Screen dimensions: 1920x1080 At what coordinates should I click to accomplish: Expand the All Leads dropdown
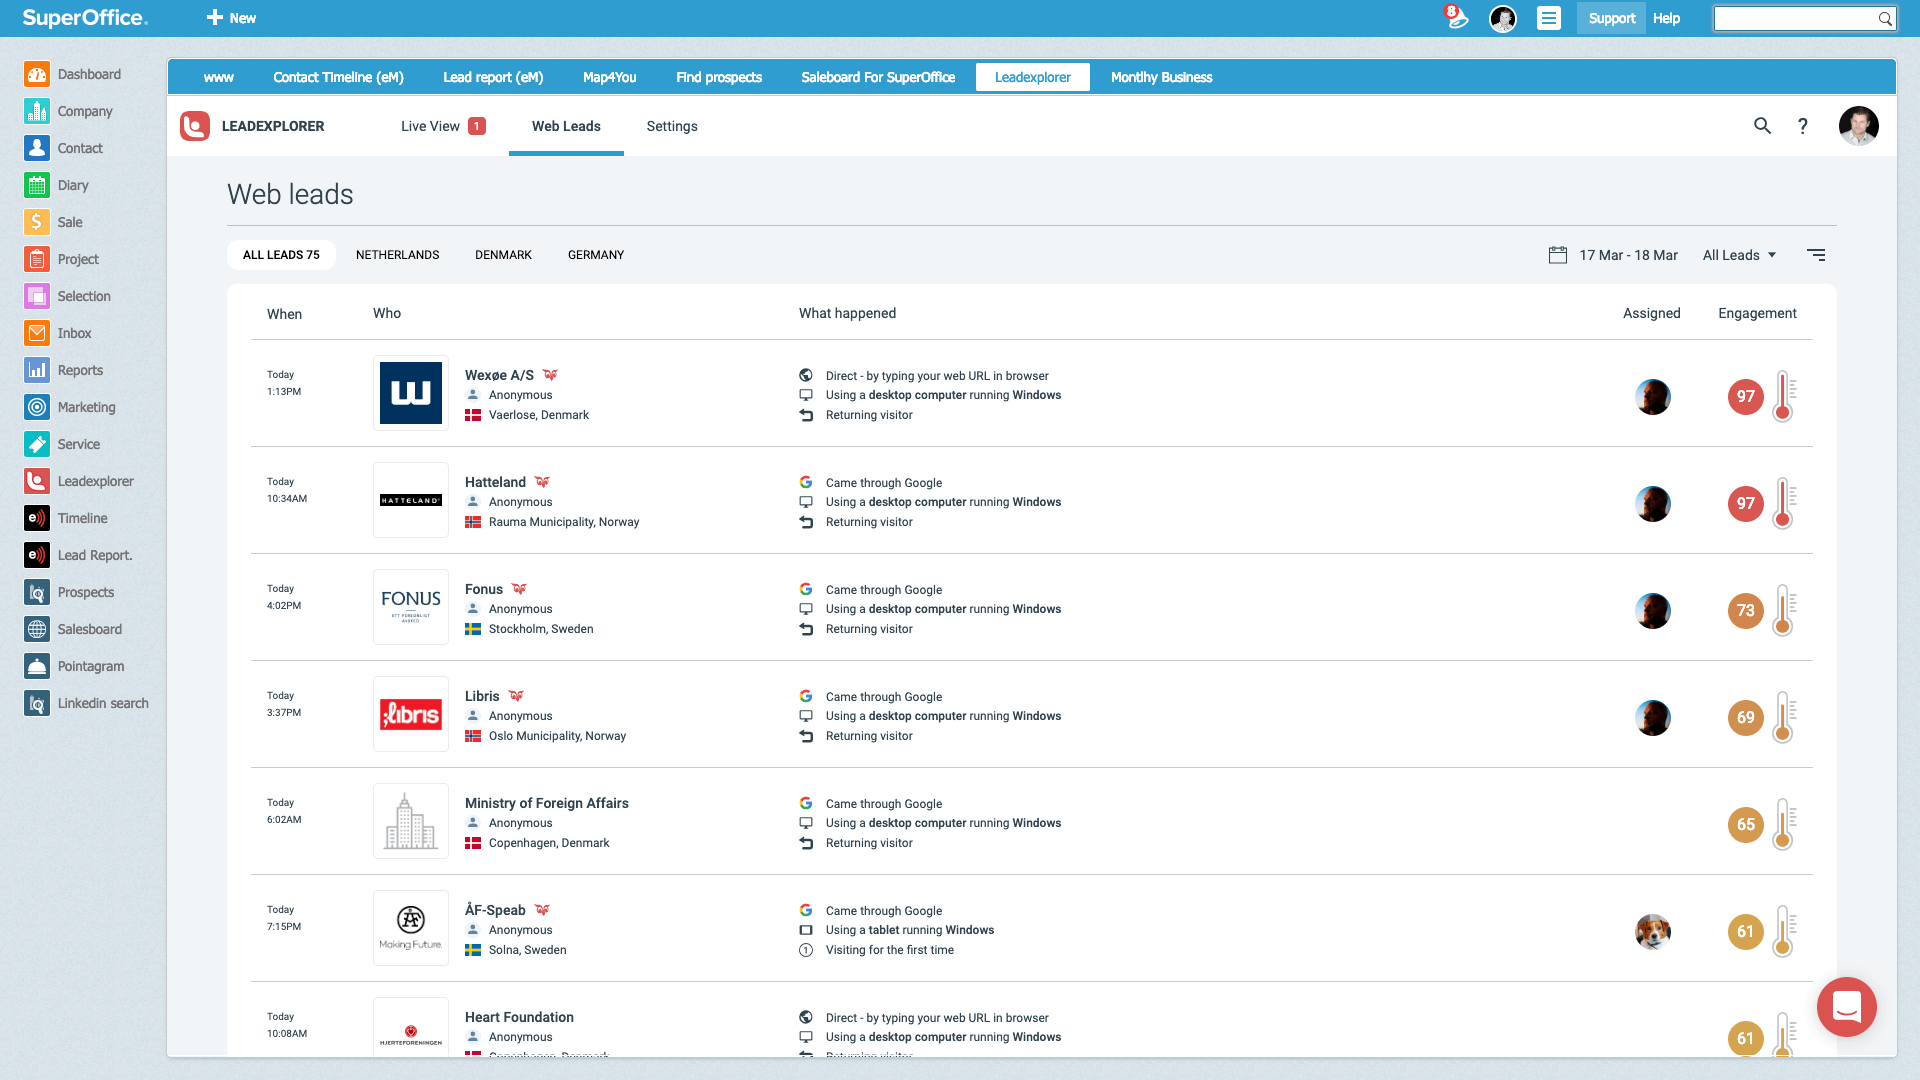click(x=1739, y=255)
